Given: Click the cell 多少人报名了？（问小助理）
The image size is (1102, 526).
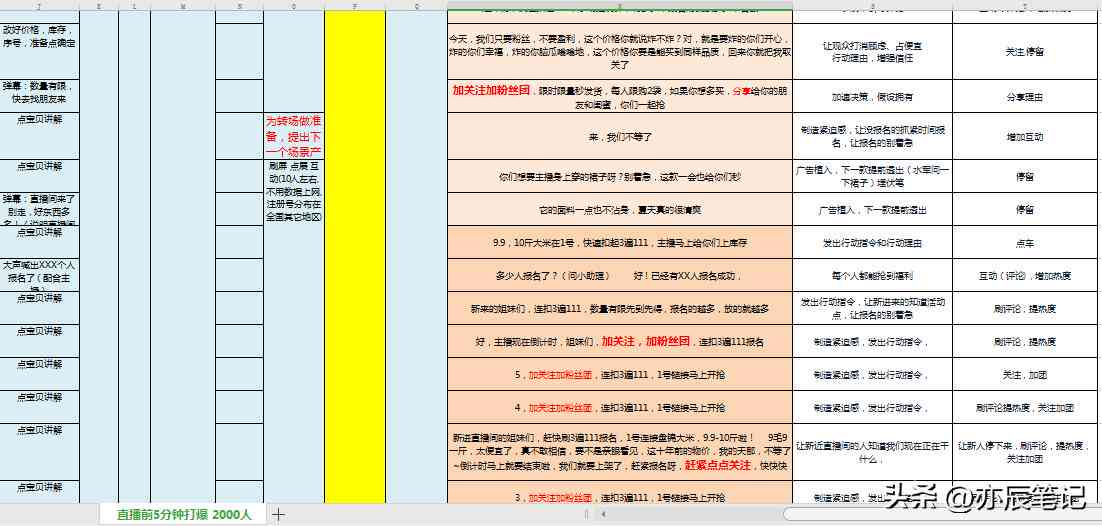Looking at the screenshot, I should coord(620,276).
